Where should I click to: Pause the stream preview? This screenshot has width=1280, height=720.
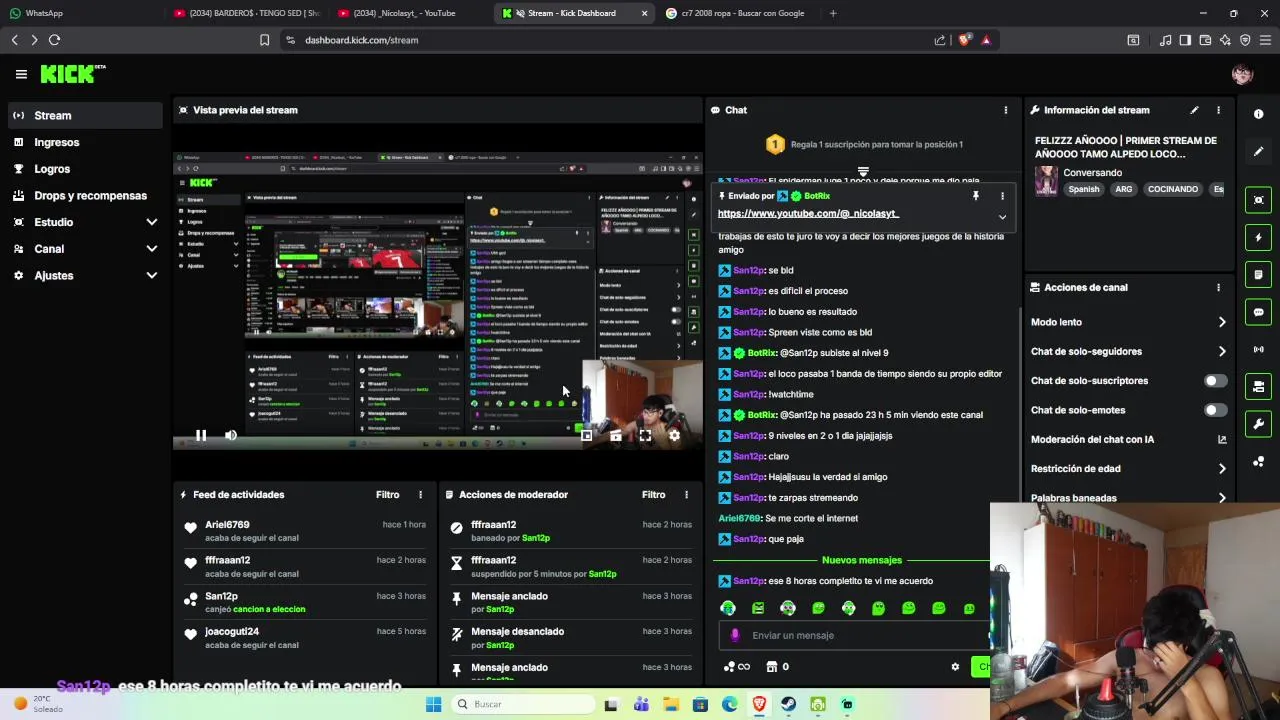201,435
